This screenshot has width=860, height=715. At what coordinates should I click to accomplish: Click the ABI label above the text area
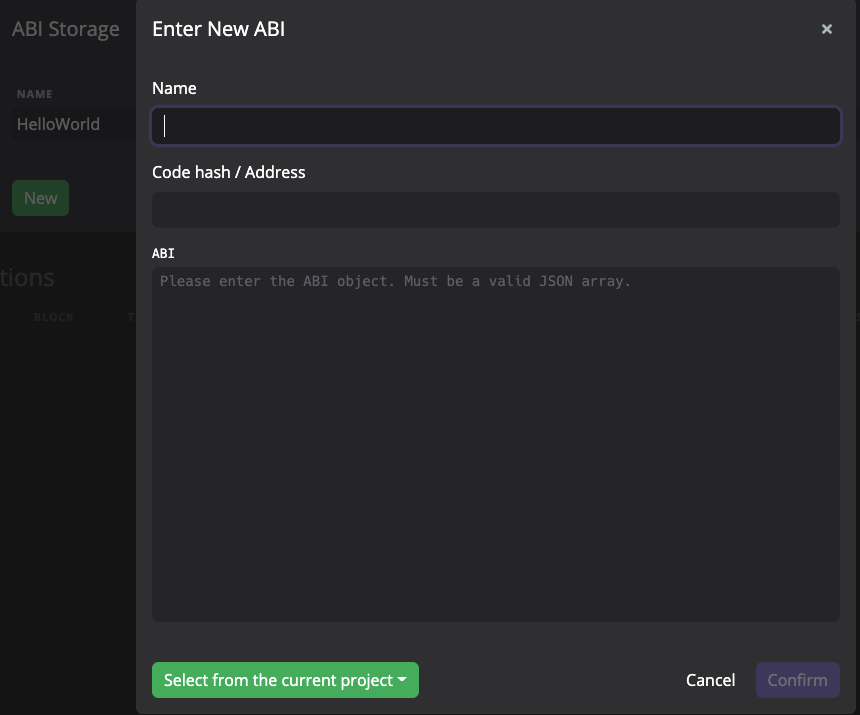pos(163,254)
